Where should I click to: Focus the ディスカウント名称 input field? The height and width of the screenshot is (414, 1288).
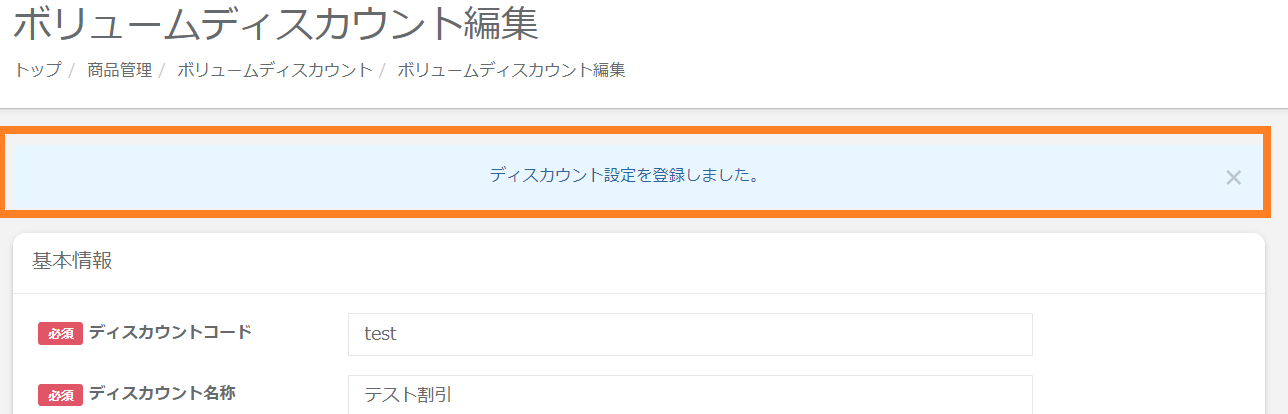point(690,394)
